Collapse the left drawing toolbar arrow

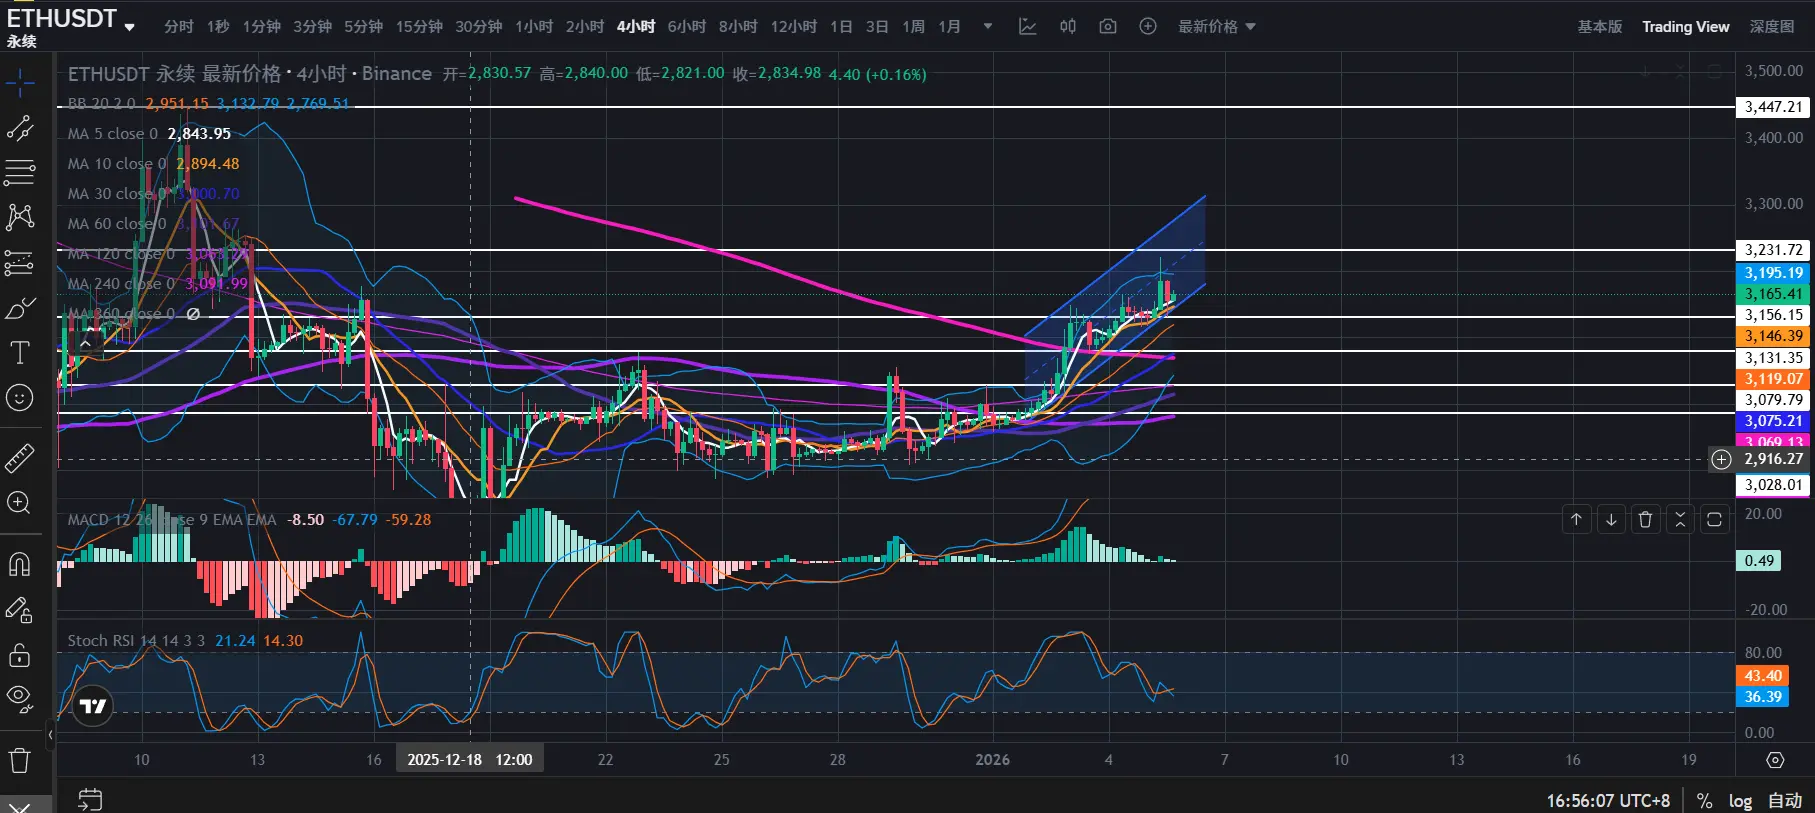[x=50, y=735]
